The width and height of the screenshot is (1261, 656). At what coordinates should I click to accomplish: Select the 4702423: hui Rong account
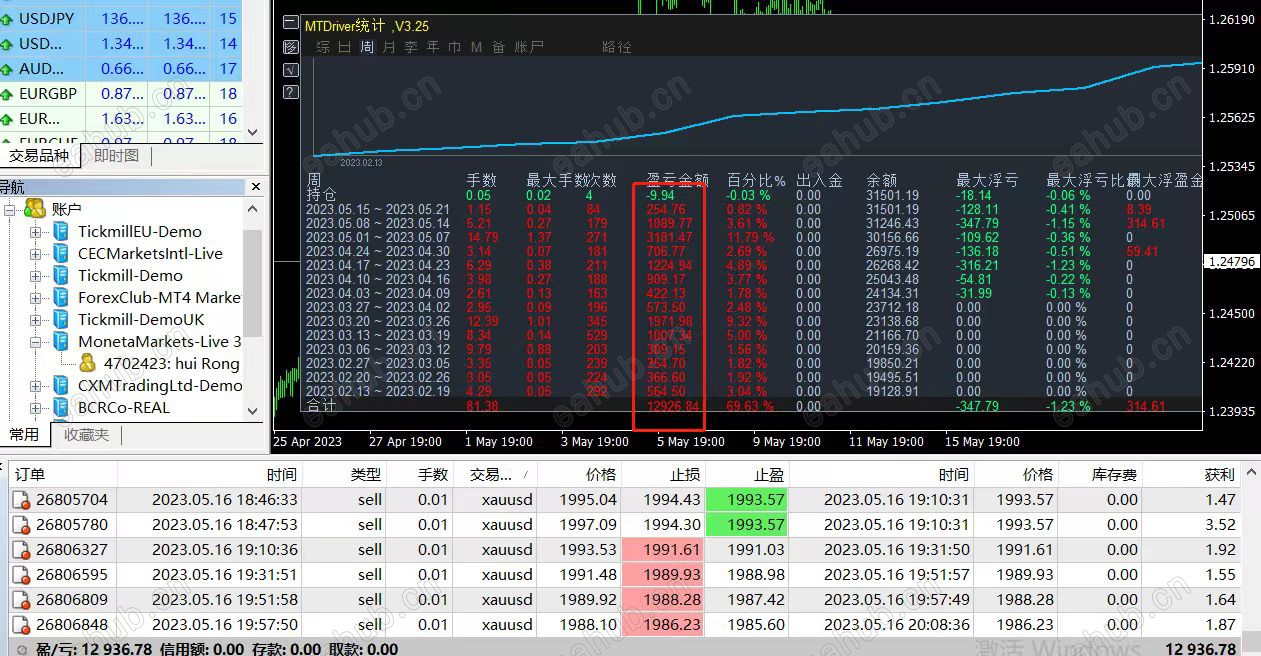[172, 364]
